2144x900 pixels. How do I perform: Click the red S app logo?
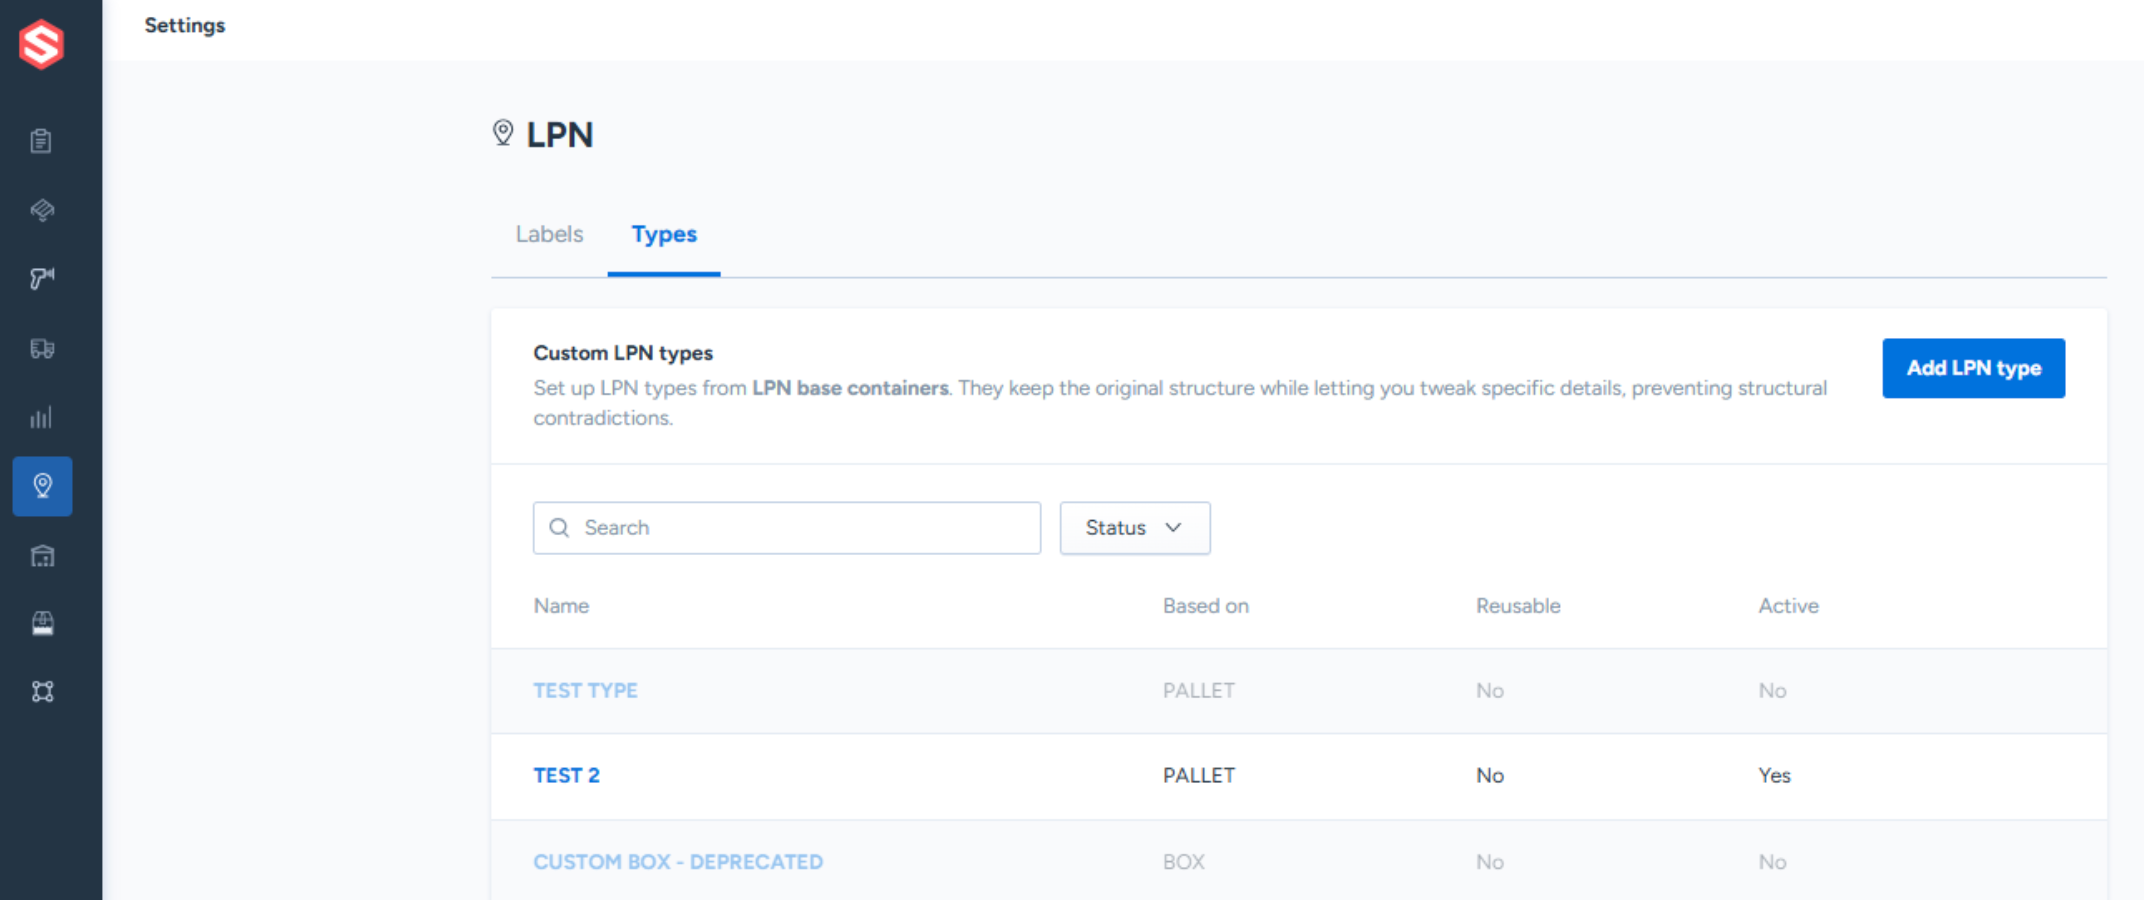[41, 44]
